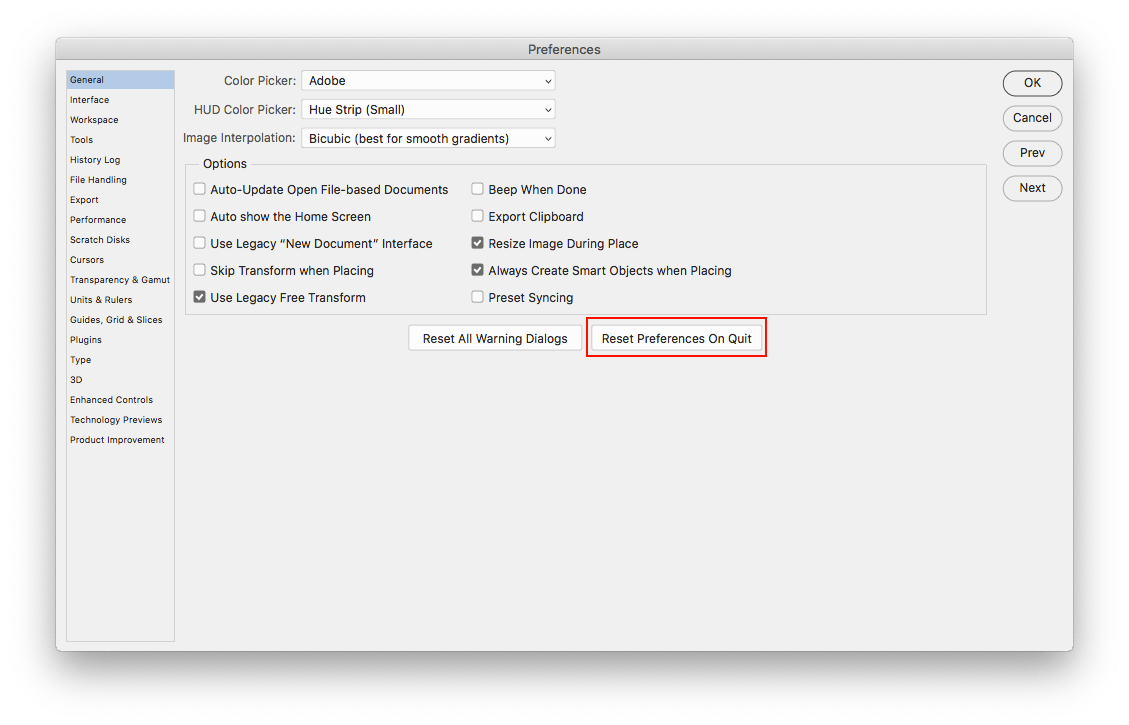Image resolution: width=1129 pixels, height=725 pixels.
Task: Toggle Use Legacy Free Transform off
Action: tap(199, 297)
